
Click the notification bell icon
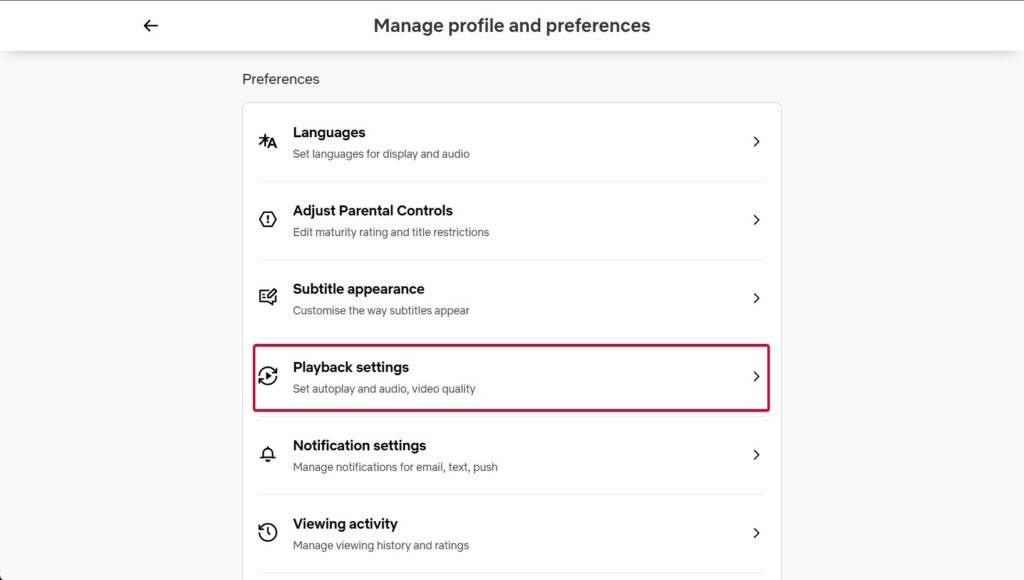pyautogui.click(x=267, y=454)
